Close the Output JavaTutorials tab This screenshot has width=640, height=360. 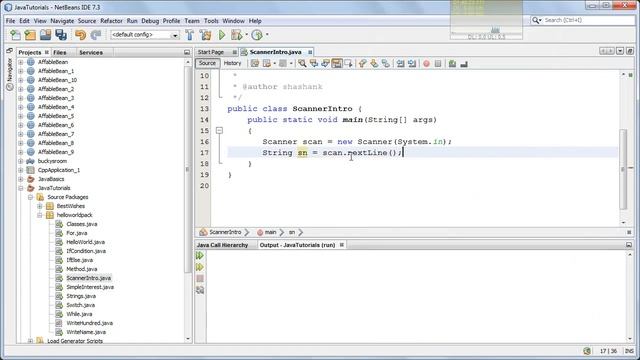342,245
